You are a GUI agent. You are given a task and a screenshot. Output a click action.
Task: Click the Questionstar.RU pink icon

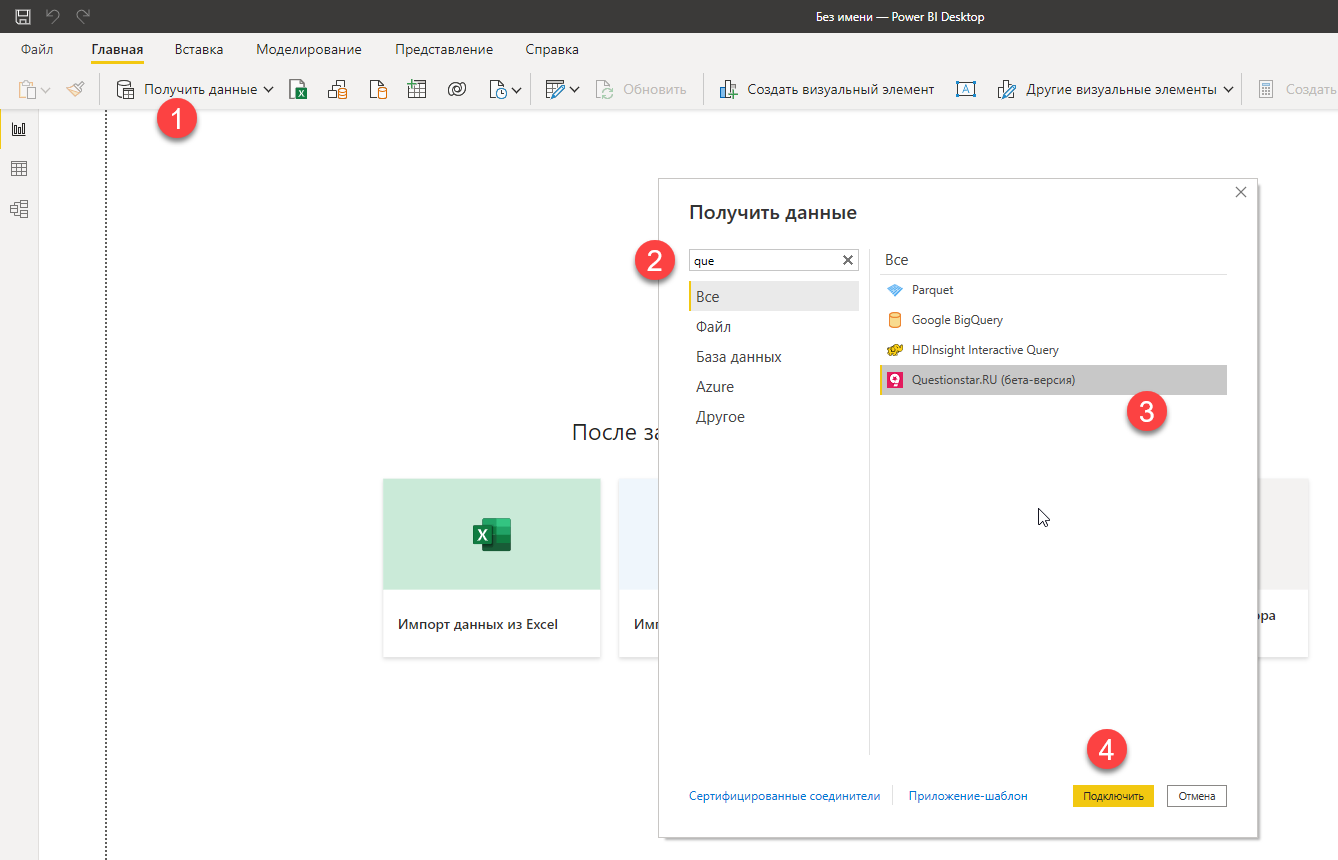(x=895, y=380)
